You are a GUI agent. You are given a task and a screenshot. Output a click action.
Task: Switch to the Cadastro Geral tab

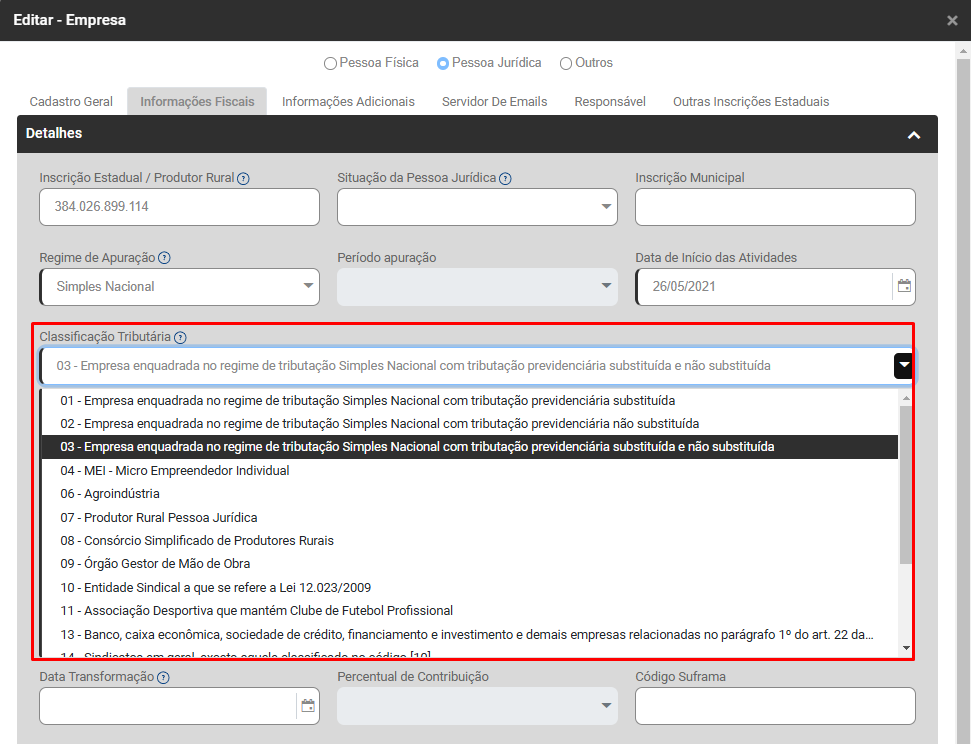coord(71,102)
